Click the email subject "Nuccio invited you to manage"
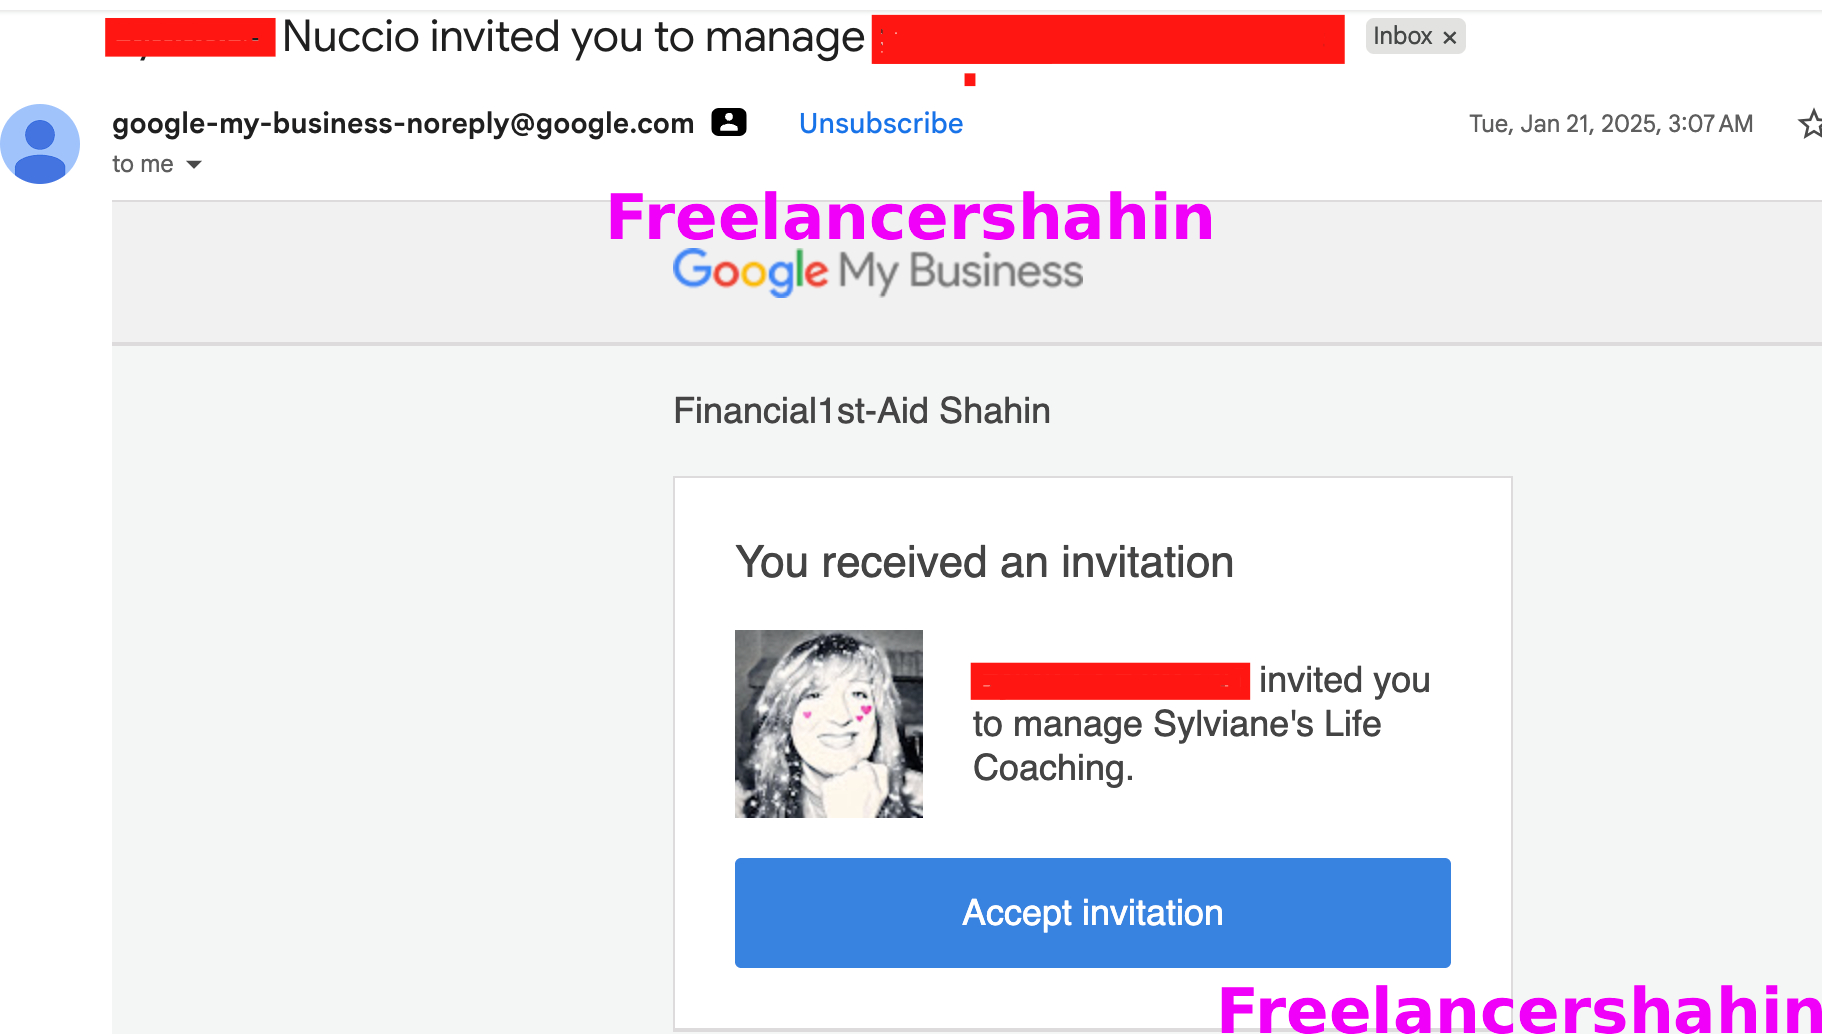Viewport: 1822px width, 1034px height. tap(573, 37)
